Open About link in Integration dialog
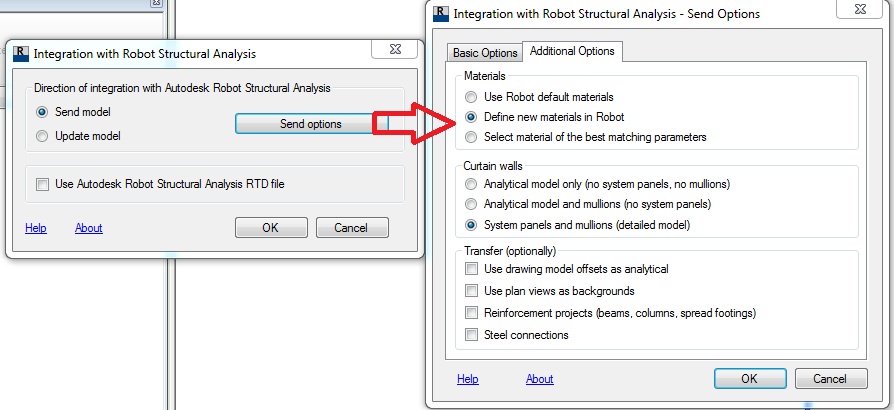This screenshot has width=894, height=410. [88, 228]
